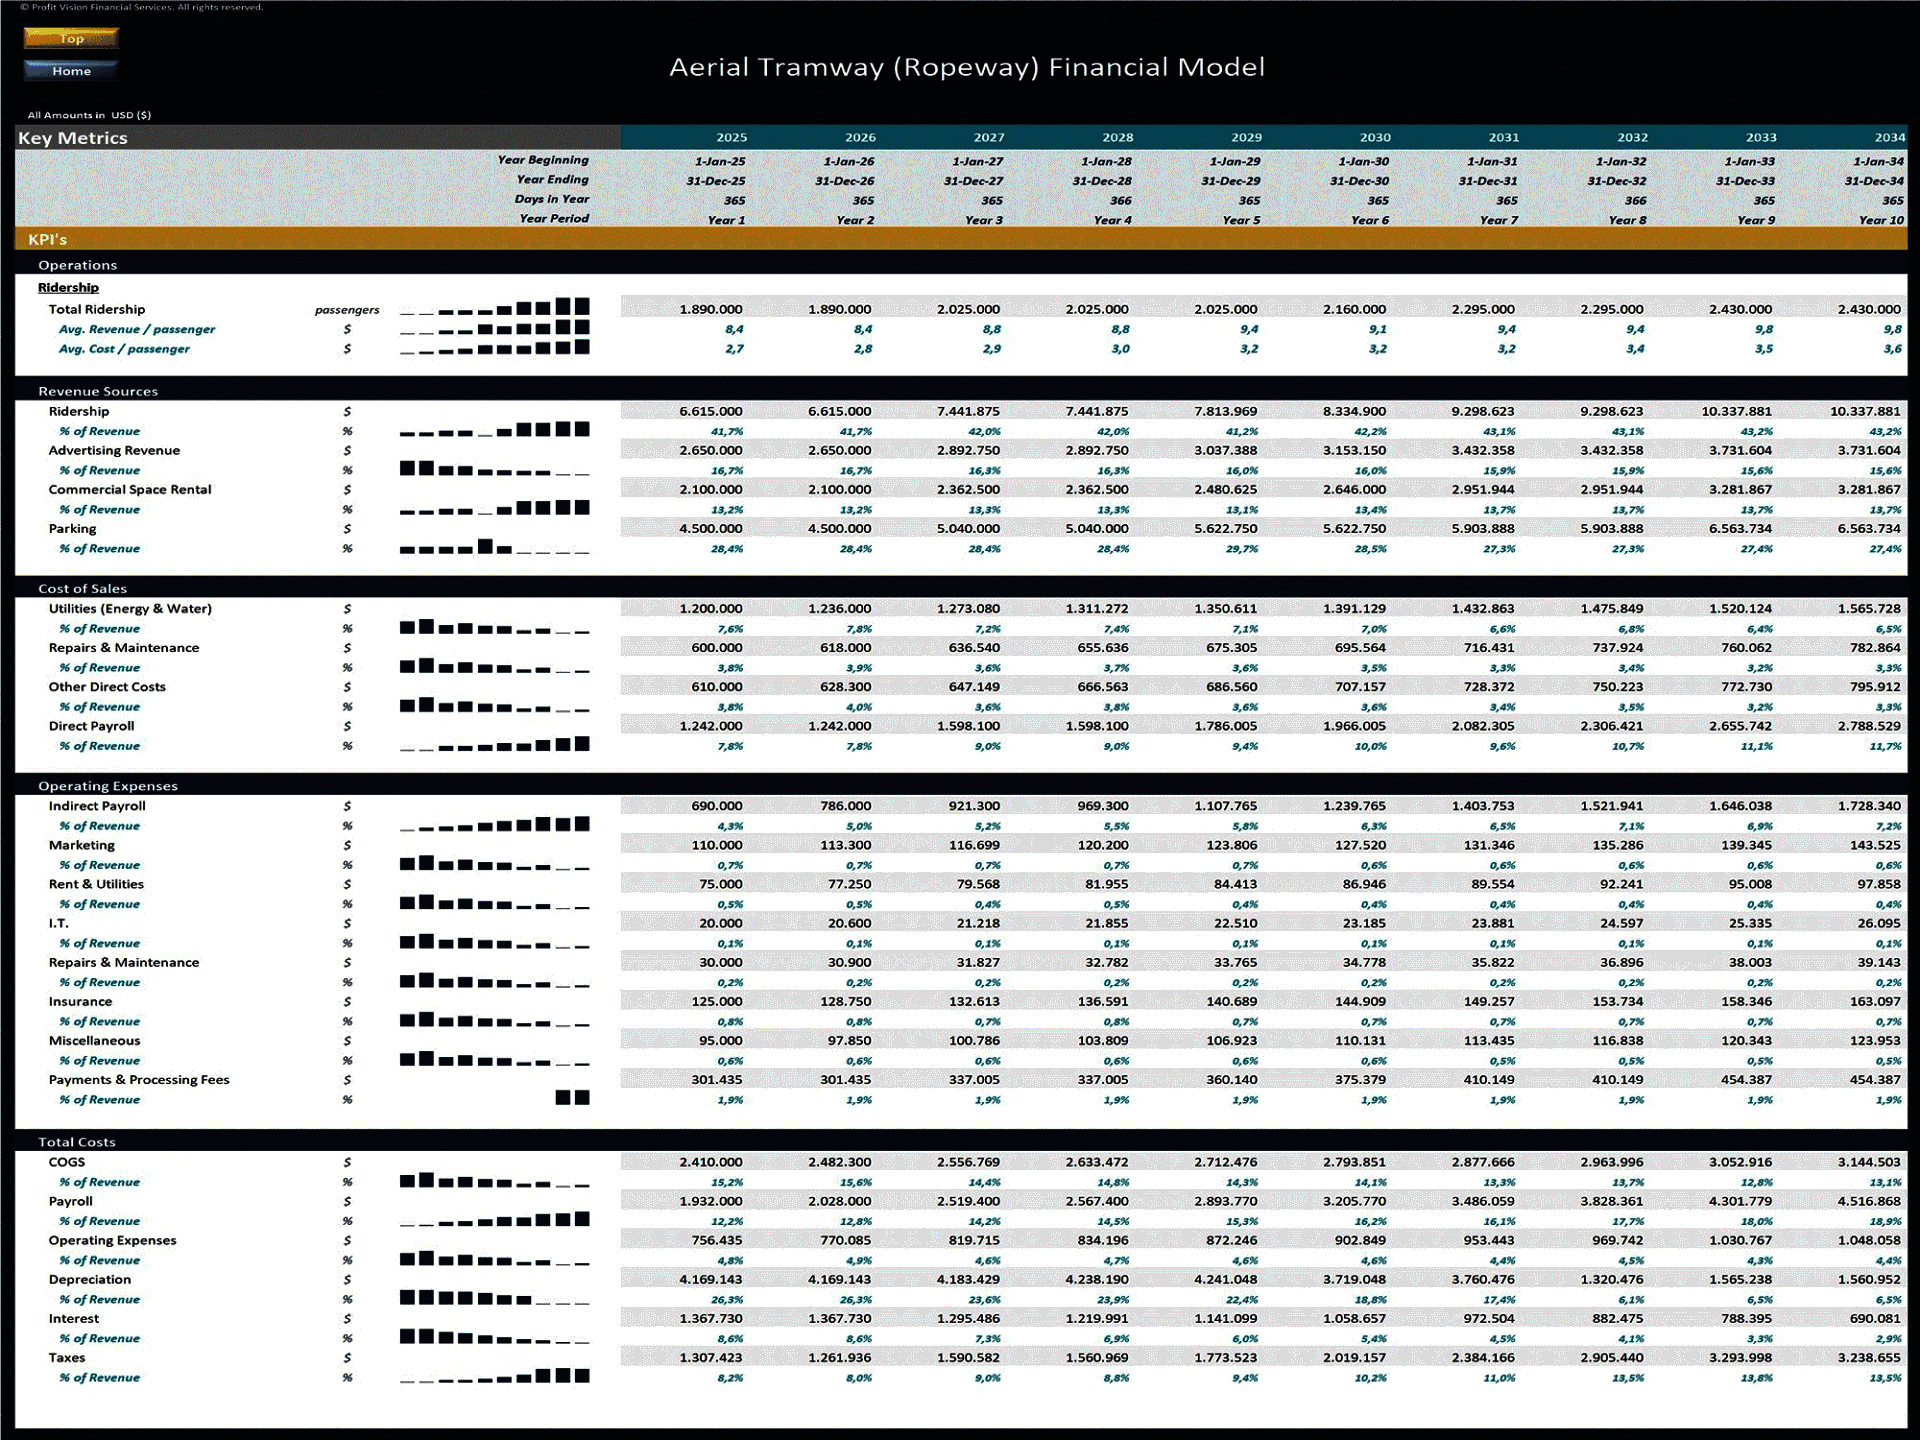This screenshot has width=1920, height=1440.
Task: Select the Revenue Sources section heading
Action: pos(98,391)
